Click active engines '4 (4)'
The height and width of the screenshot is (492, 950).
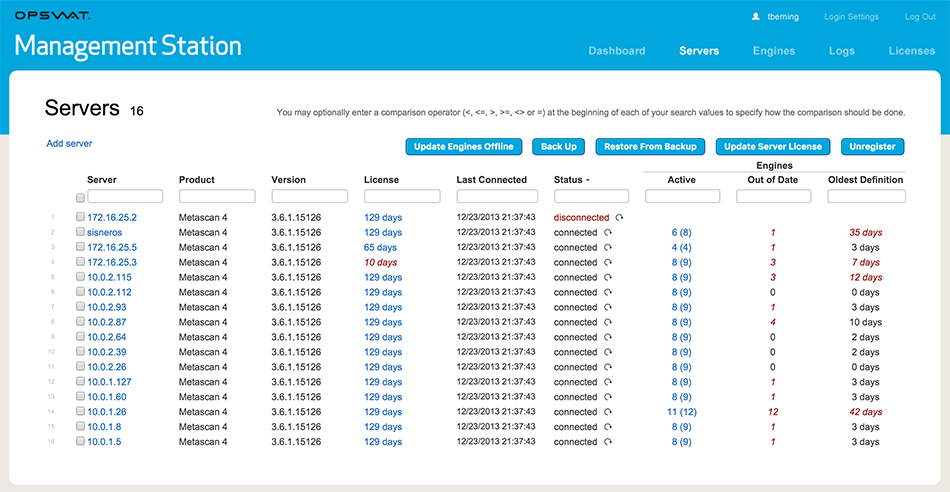pyautogui.click(x=681, y=247)
